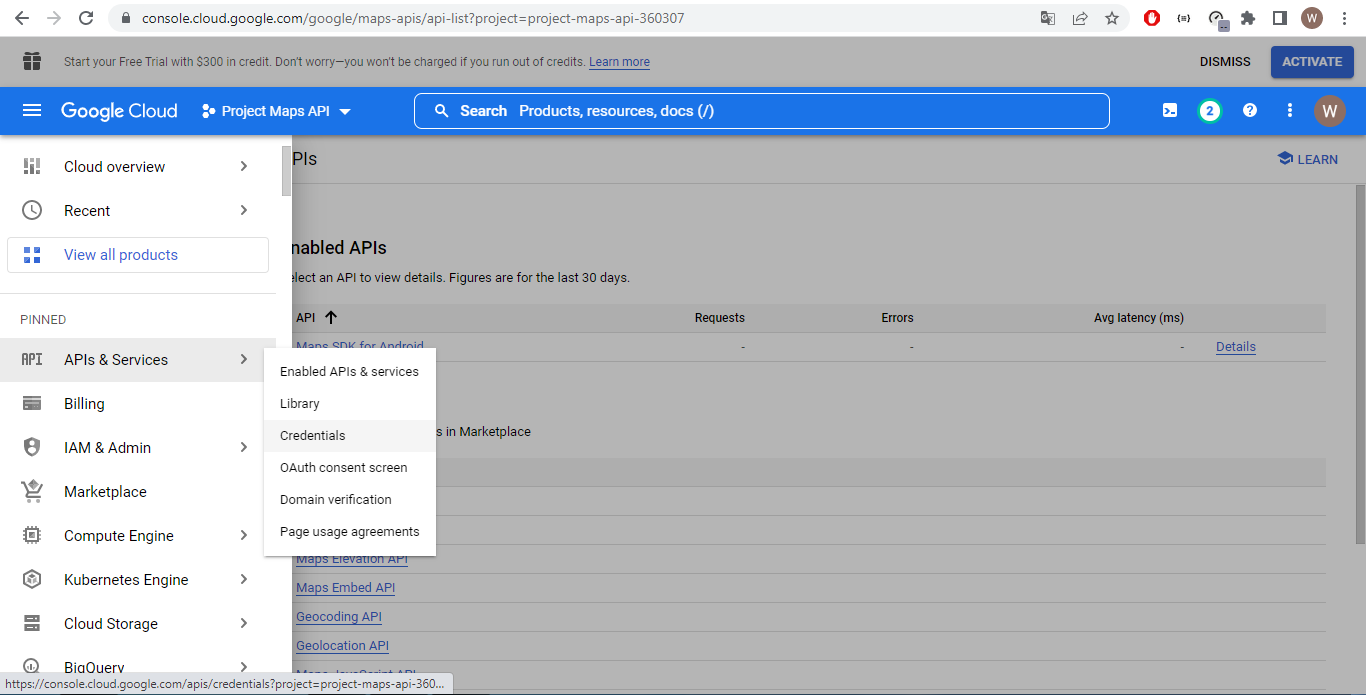
Task: Select Enabled APIs & services submenu item
Action: click(350, 372)
